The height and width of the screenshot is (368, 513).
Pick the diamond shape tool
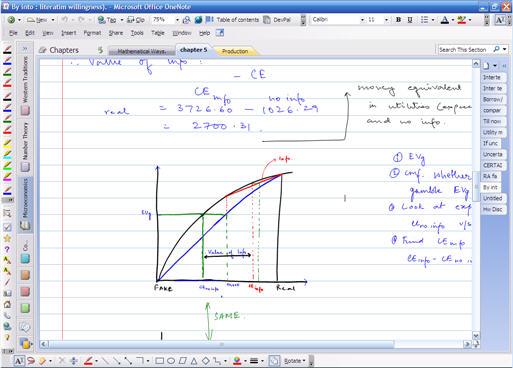point(206,361)
